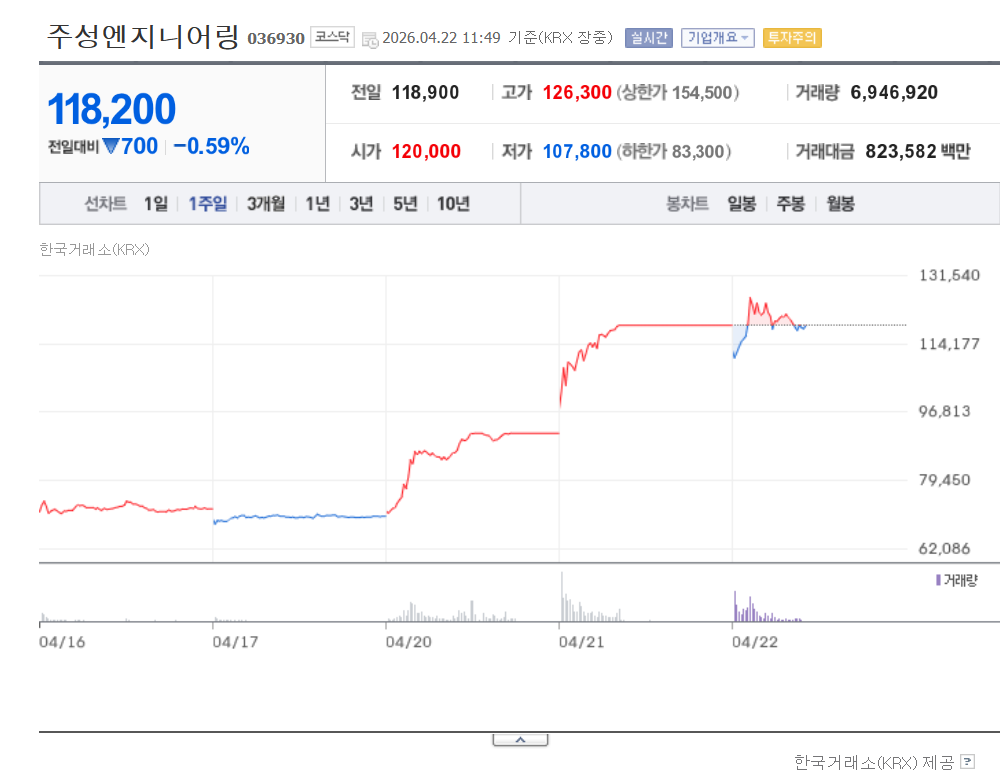1000x775 pixels.
Task: Click trading value 823,582 백만
Action: [918, 151]
